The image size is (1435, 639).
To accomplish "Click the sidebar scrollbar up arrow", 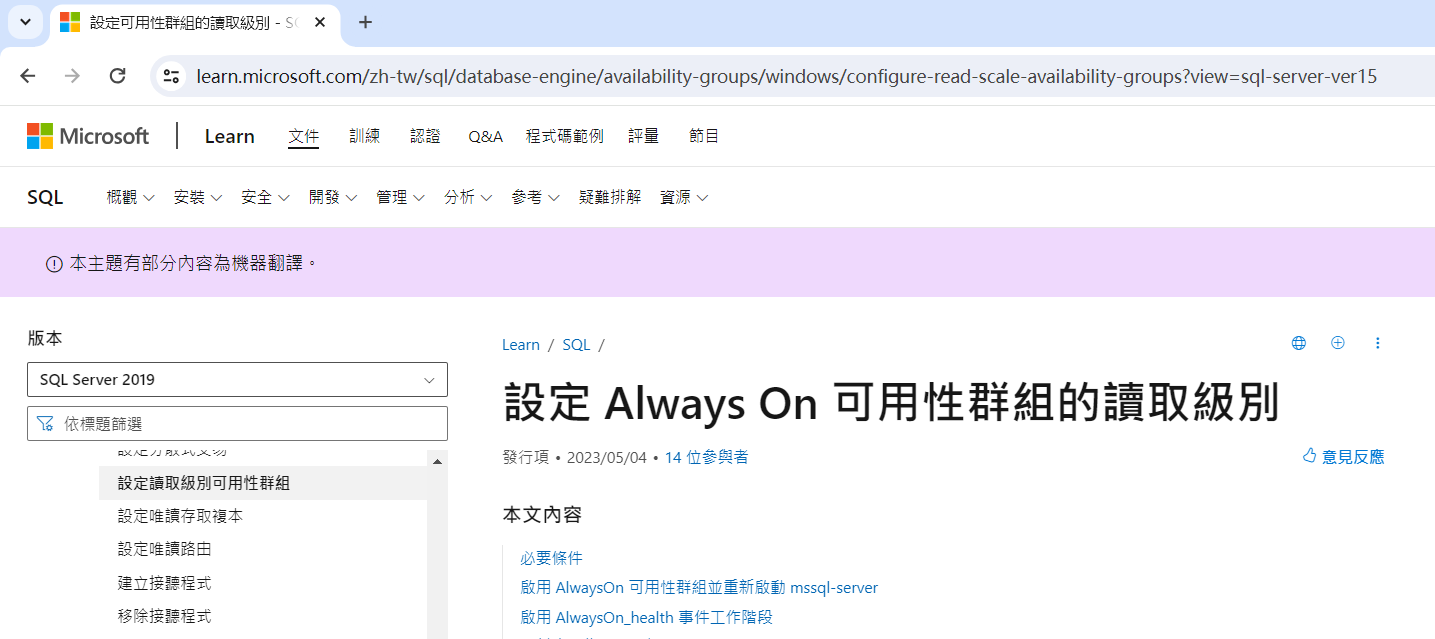I will pyautogui.click(x=436, y=460).
